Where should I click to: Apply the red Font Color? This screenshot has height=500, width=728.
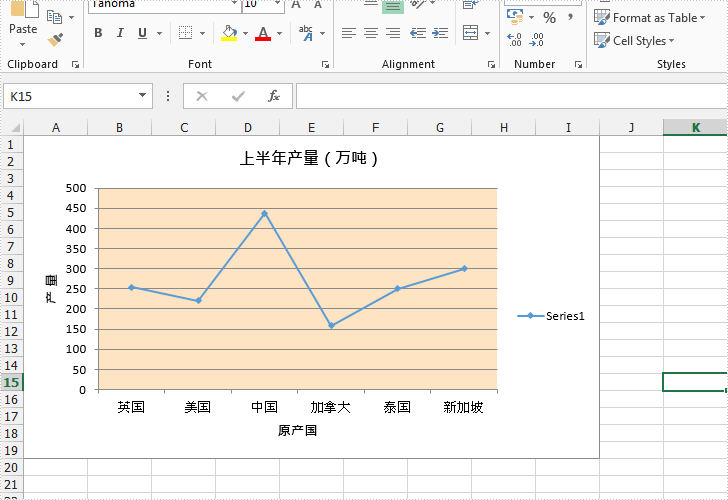pos(263,33)
